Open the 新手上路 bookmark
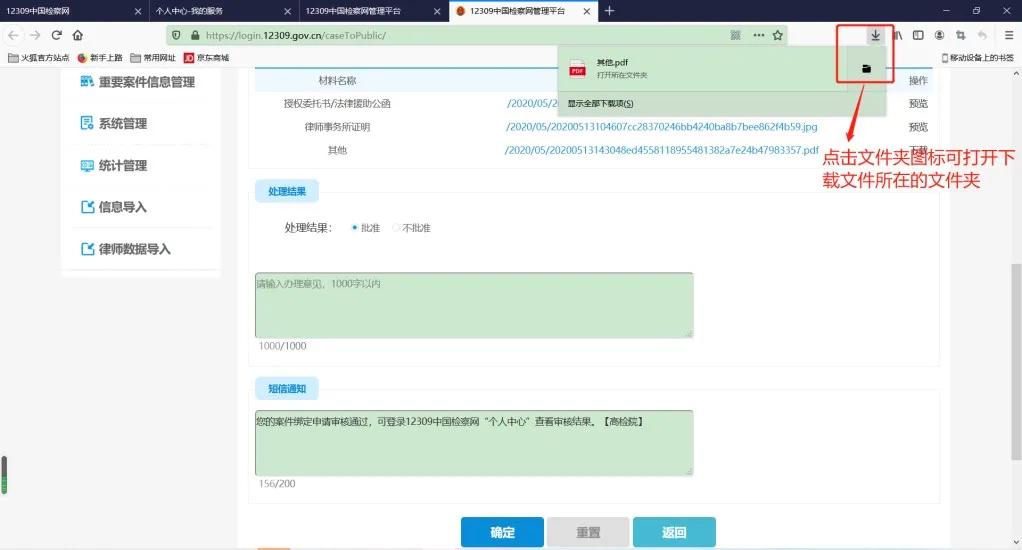The height and width of the screenshot is (550, 1022). (100, 58)
